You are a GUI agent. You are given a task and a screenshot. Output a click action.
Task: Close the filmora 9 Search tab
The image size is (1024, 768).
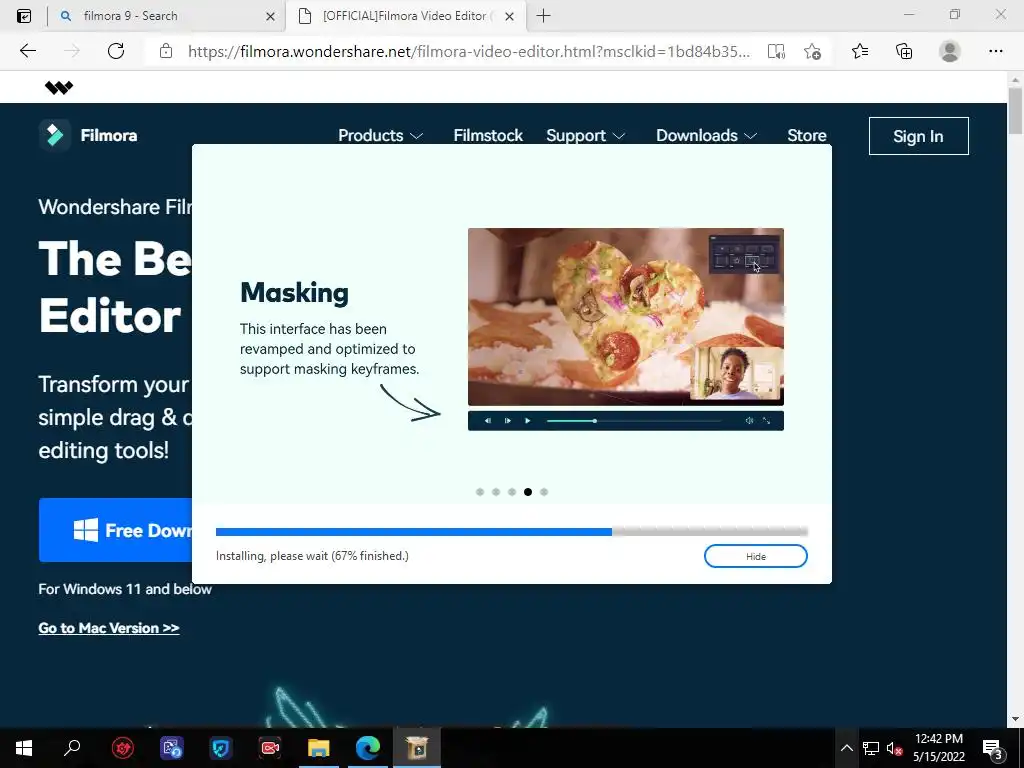(x=270, y=16)
